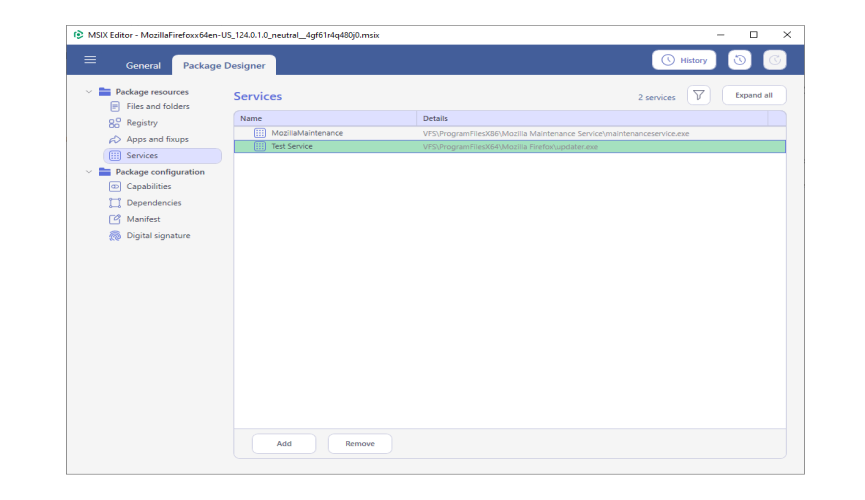Click the Expand all button
The width and height of the screenshot is (865, 500).
754,95
